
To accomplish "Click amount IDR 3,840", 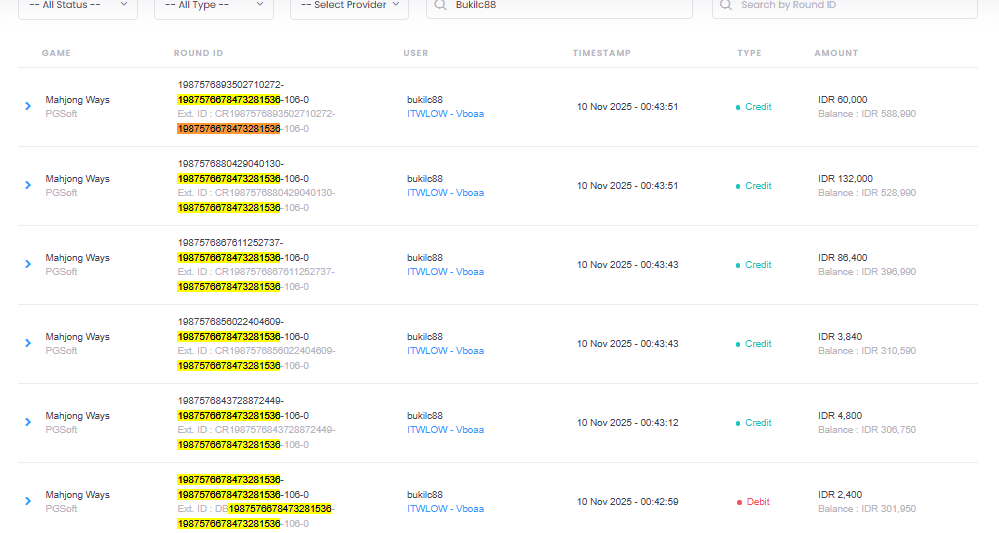I will tap(840, 337).
